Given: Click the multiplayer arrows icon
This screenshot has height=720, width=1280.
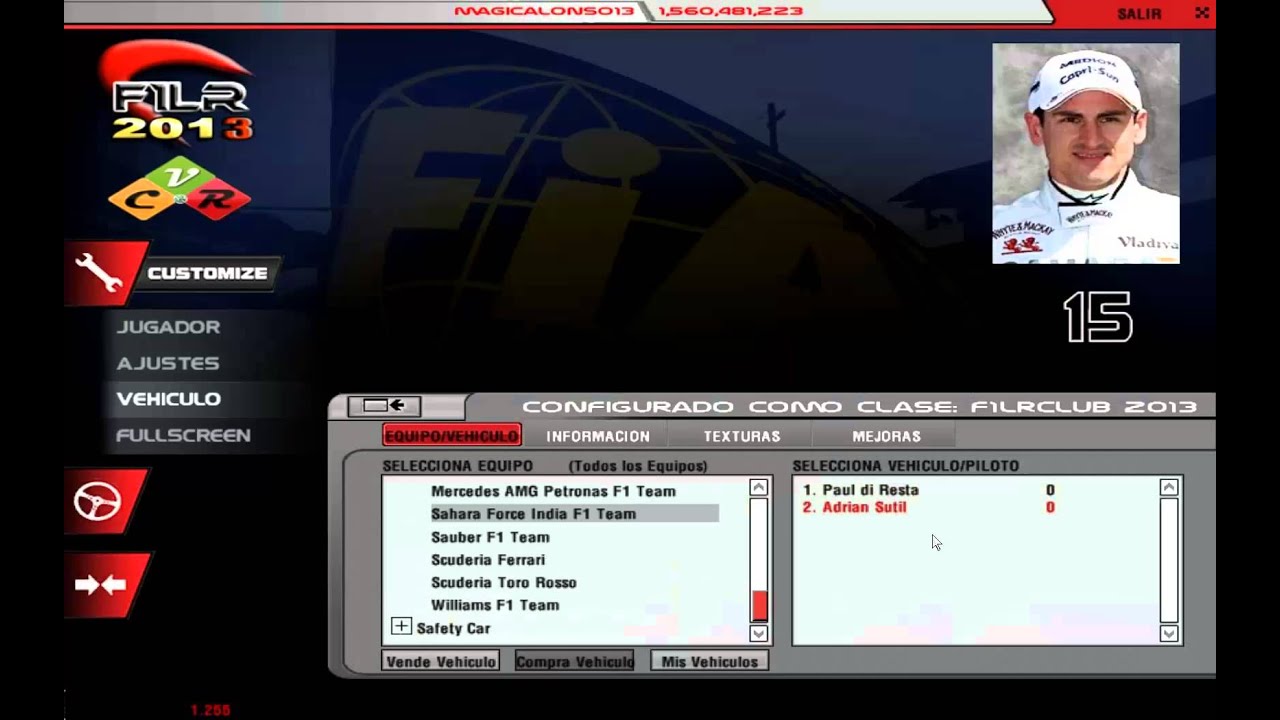Looking at the screenshot, I should click(100, 585).
